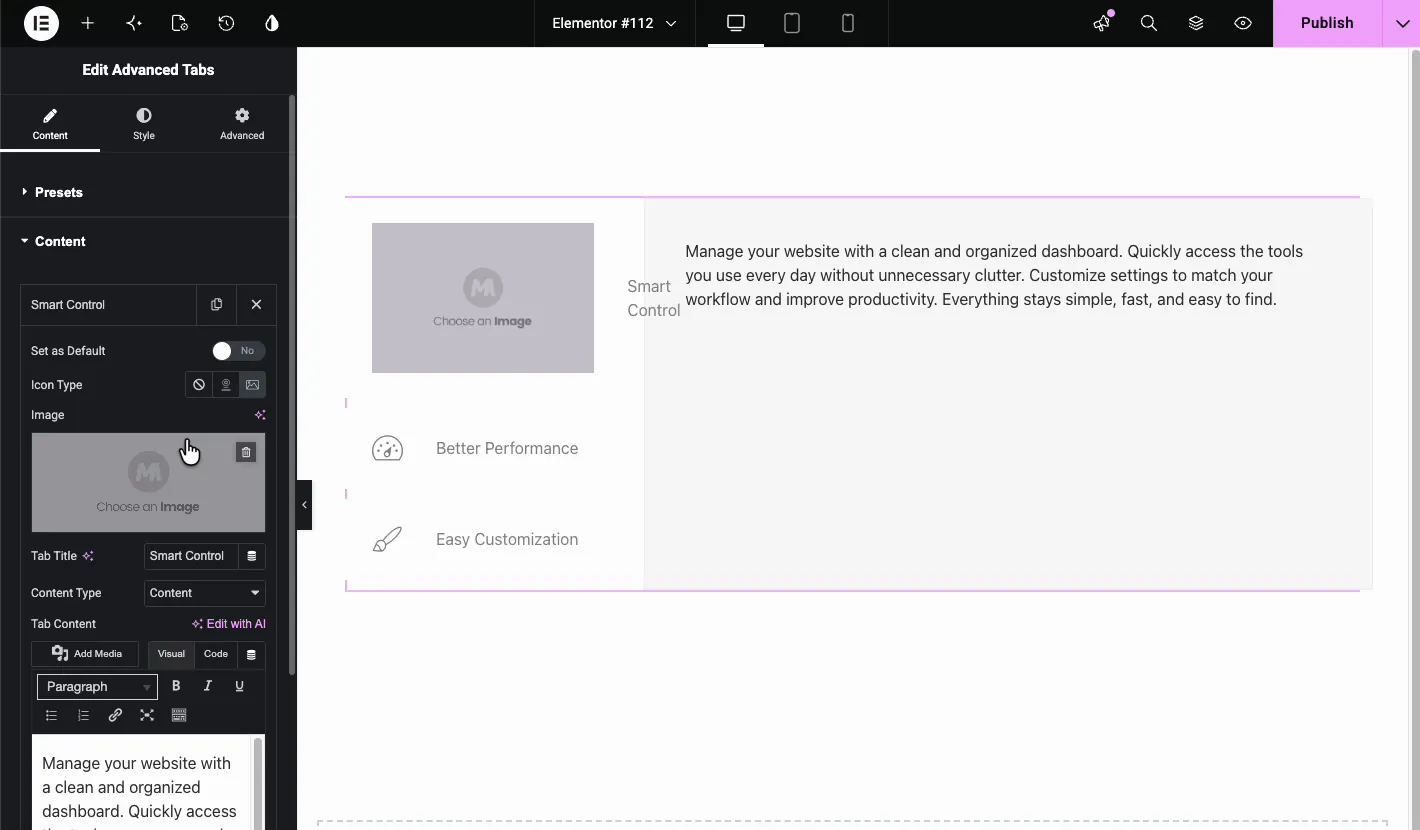
Task: Click the Choose an Image thumbnail in panel
Action: [148, 482]
